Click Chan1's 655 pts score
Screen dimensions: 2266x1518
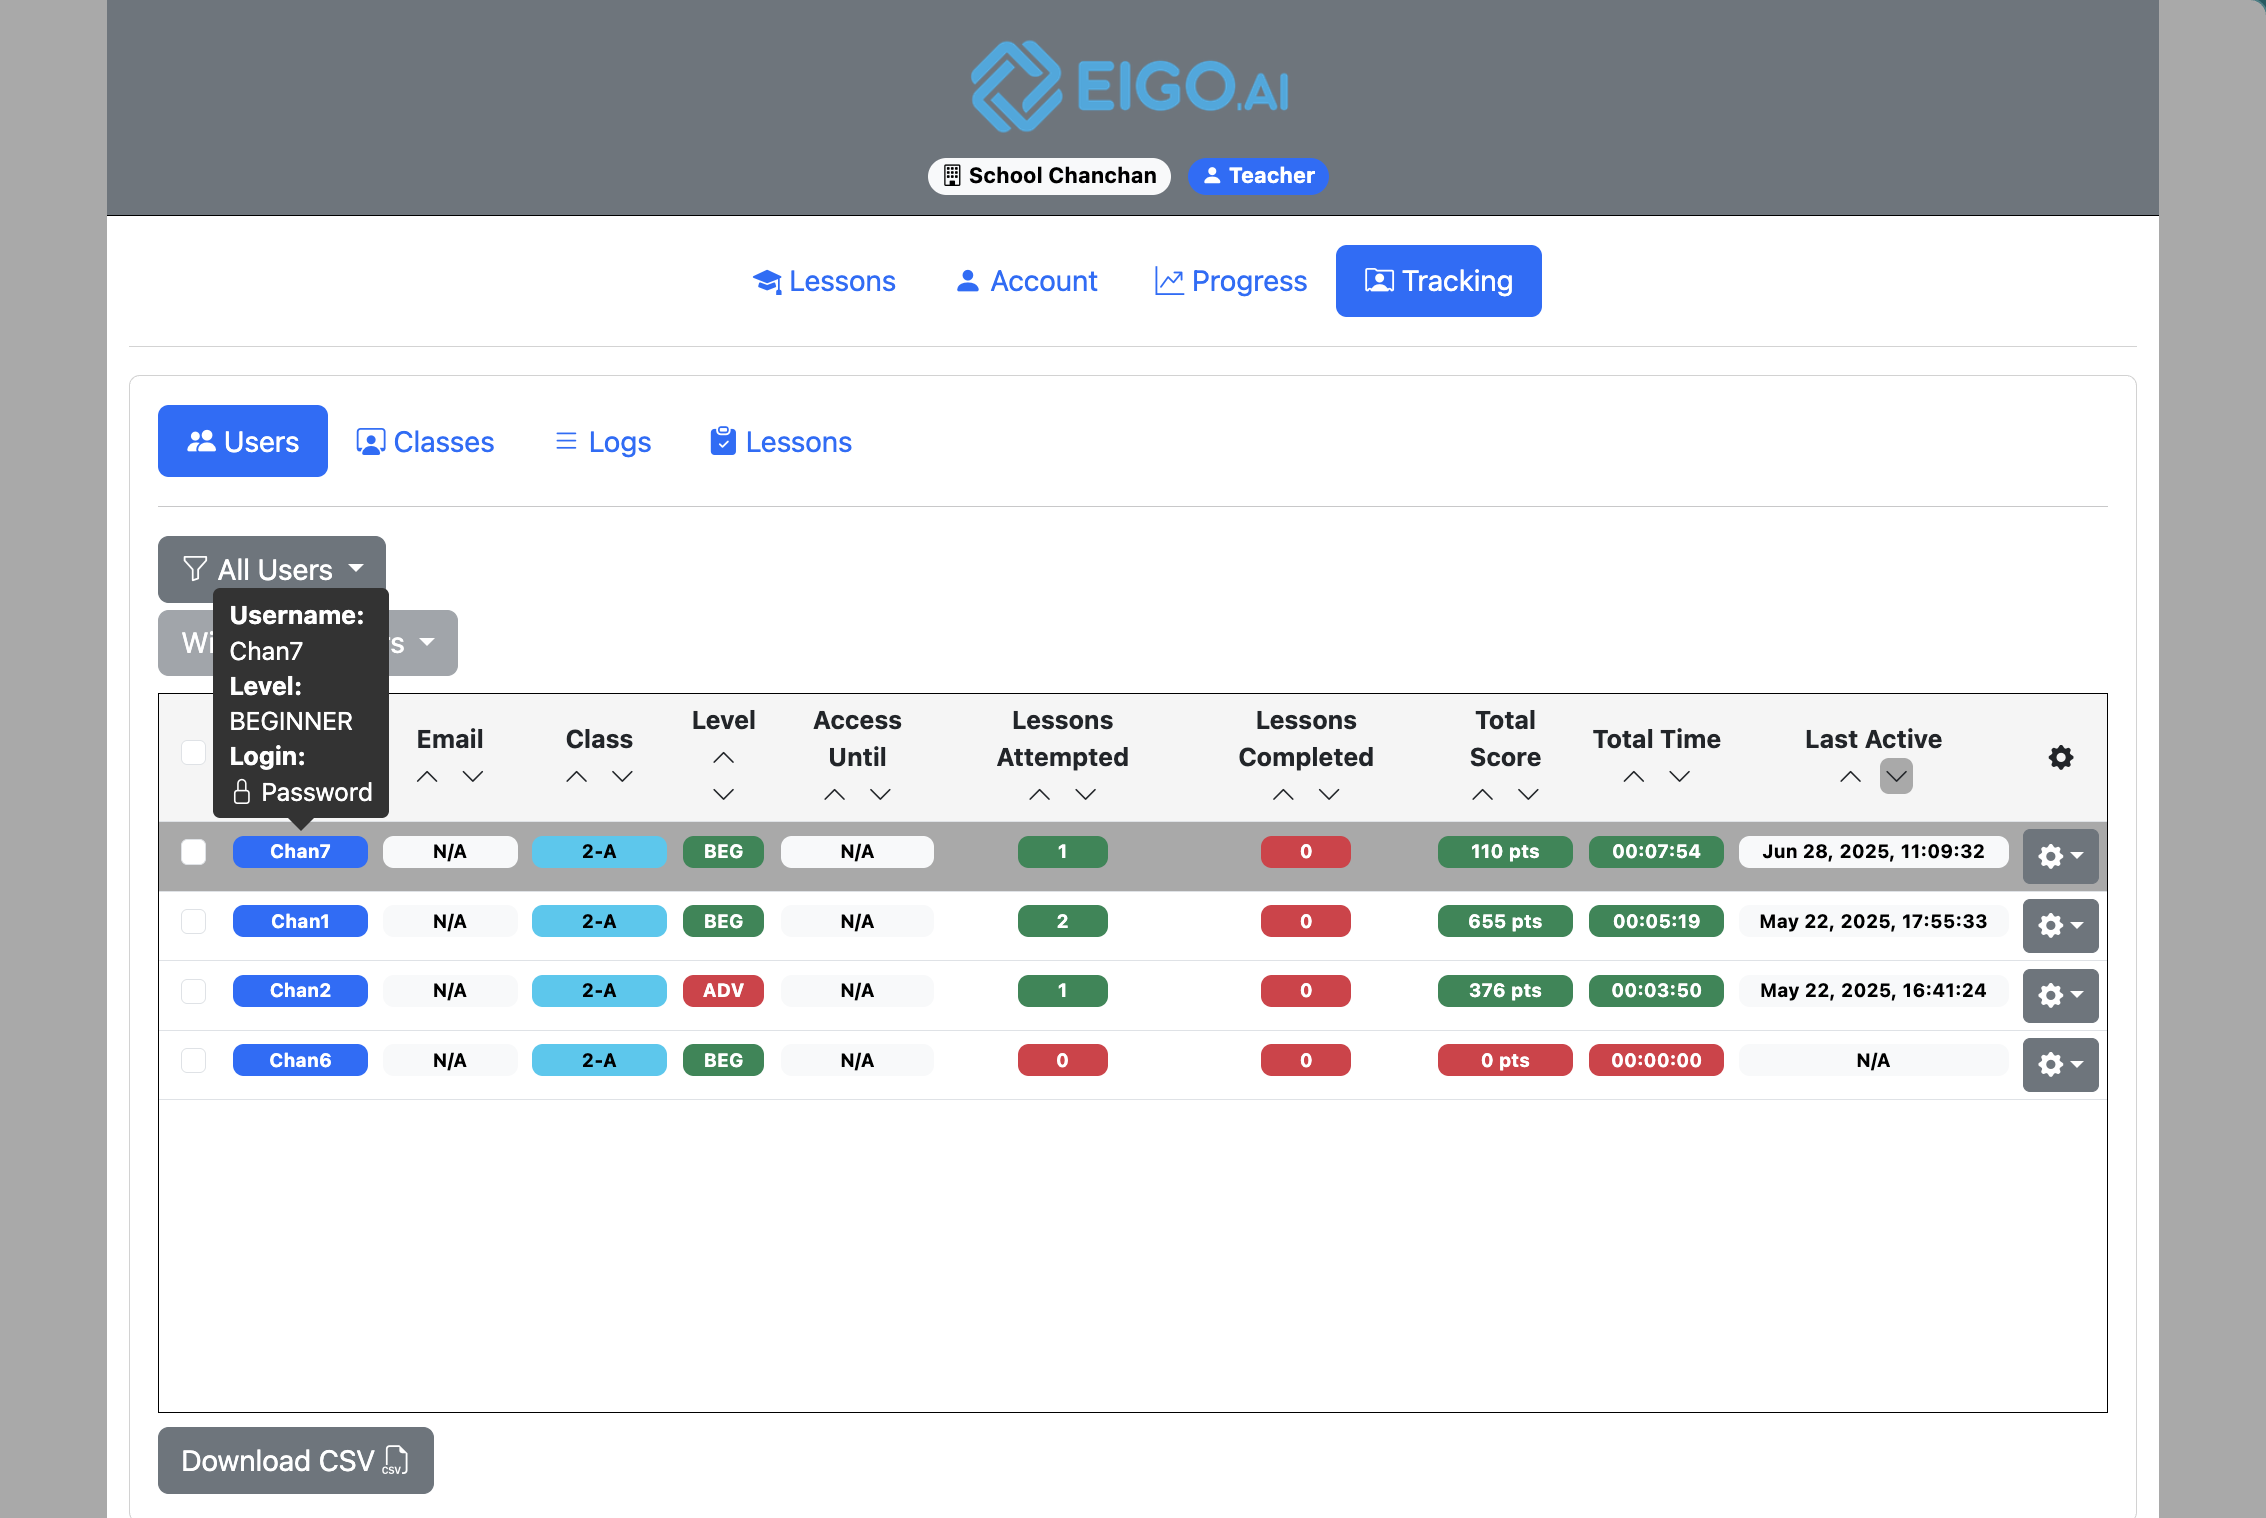(x=1505, y=921)
